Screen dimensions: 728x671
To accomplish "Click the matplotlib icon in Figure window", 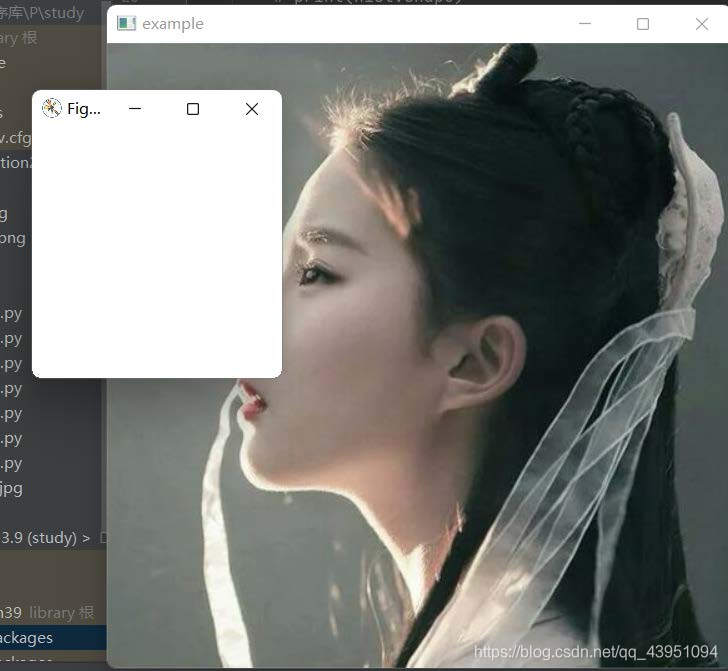I will click(x=52, y=108).
